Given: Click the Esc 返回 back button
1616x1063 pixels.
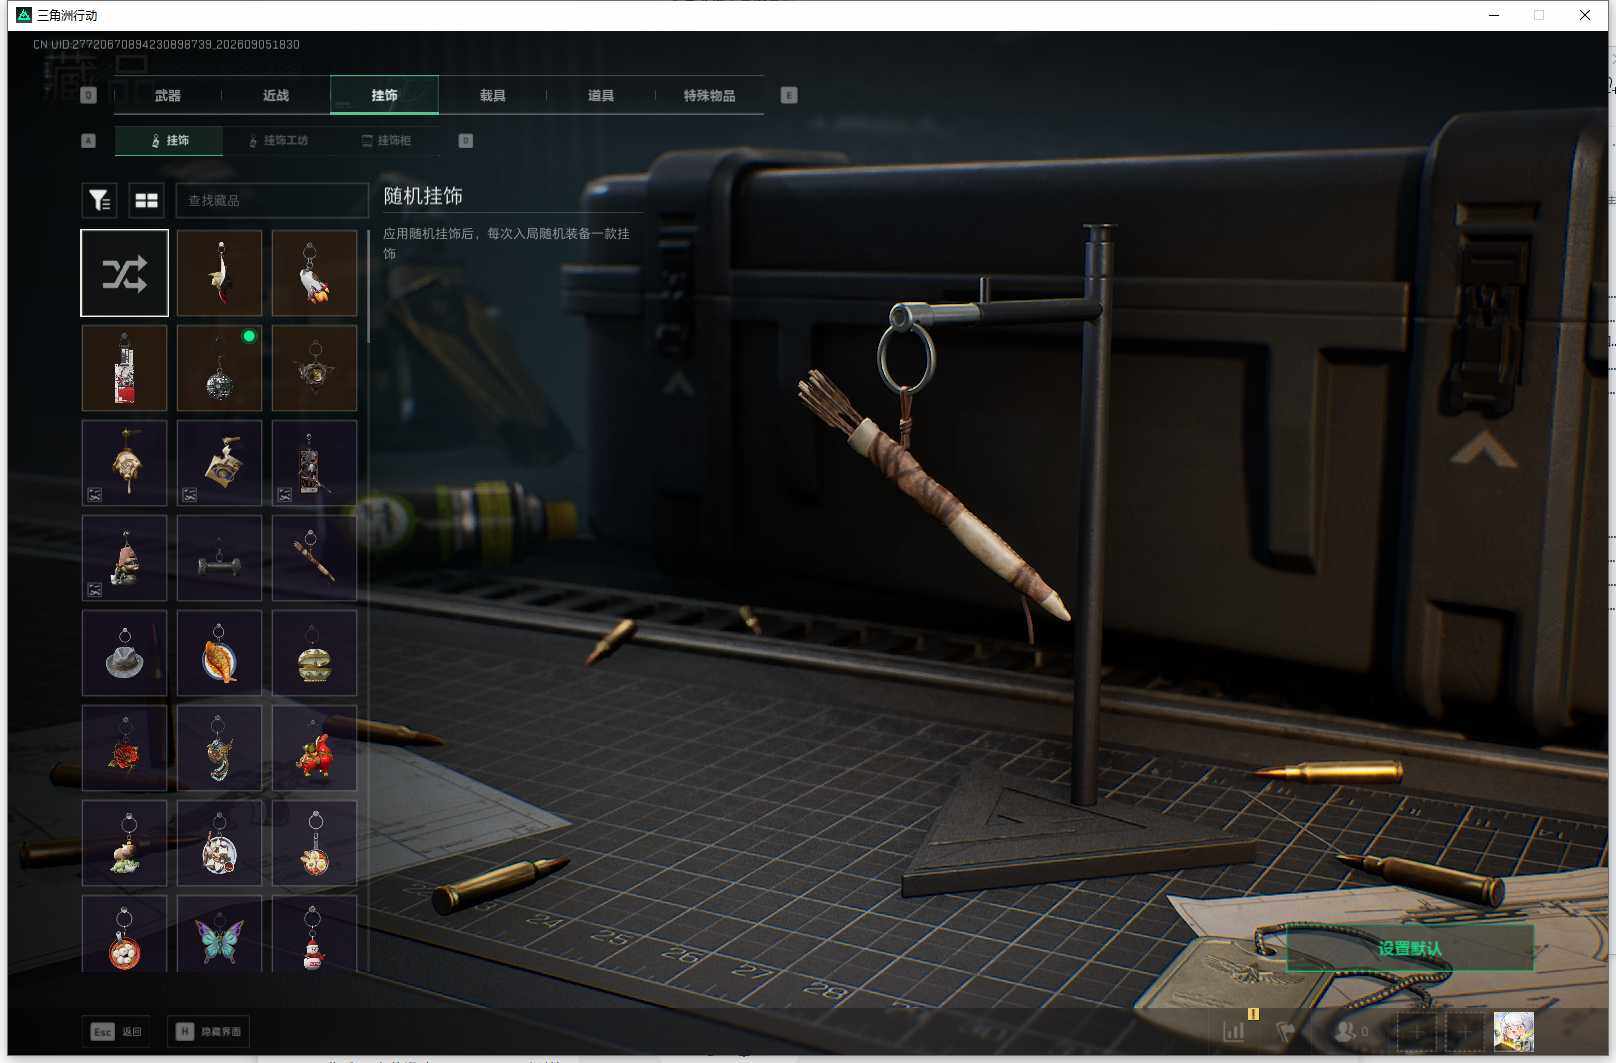Looking at the screenshot, I should 116,1031.
